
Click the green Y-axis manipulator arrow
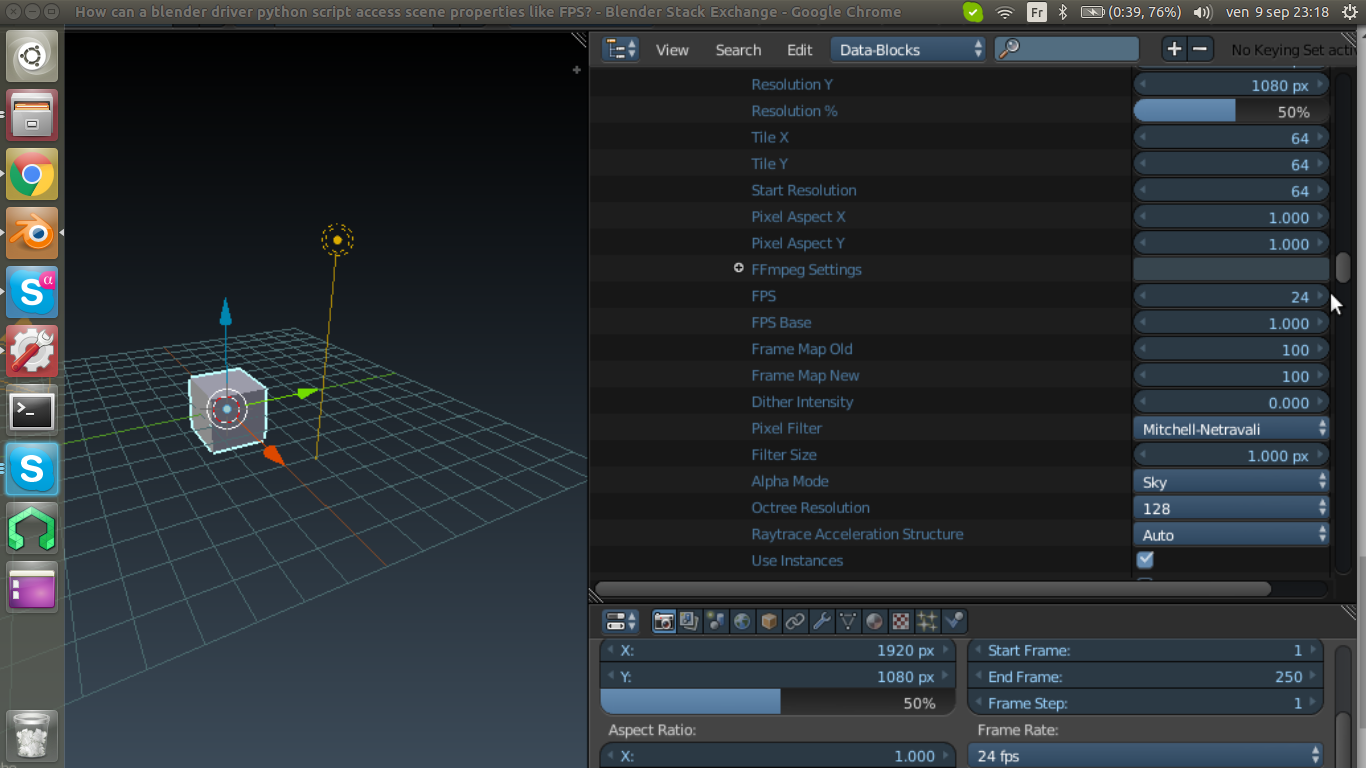306,393
